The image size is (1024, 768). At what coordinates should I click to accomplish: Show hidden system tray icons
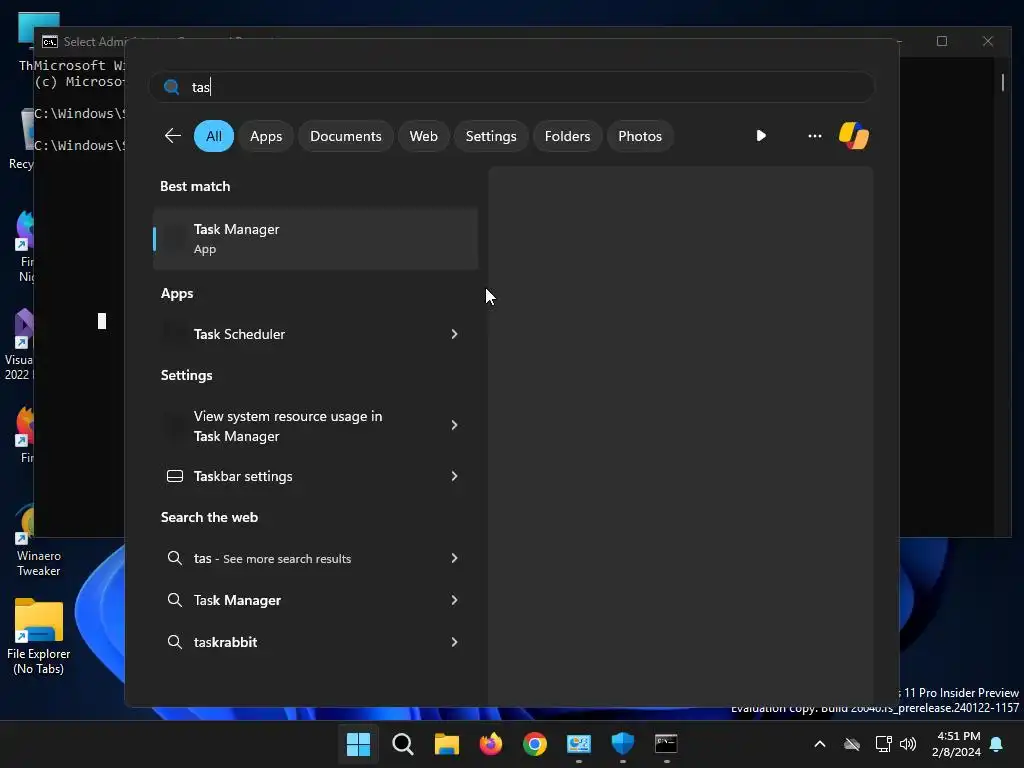tap(820, 744)
